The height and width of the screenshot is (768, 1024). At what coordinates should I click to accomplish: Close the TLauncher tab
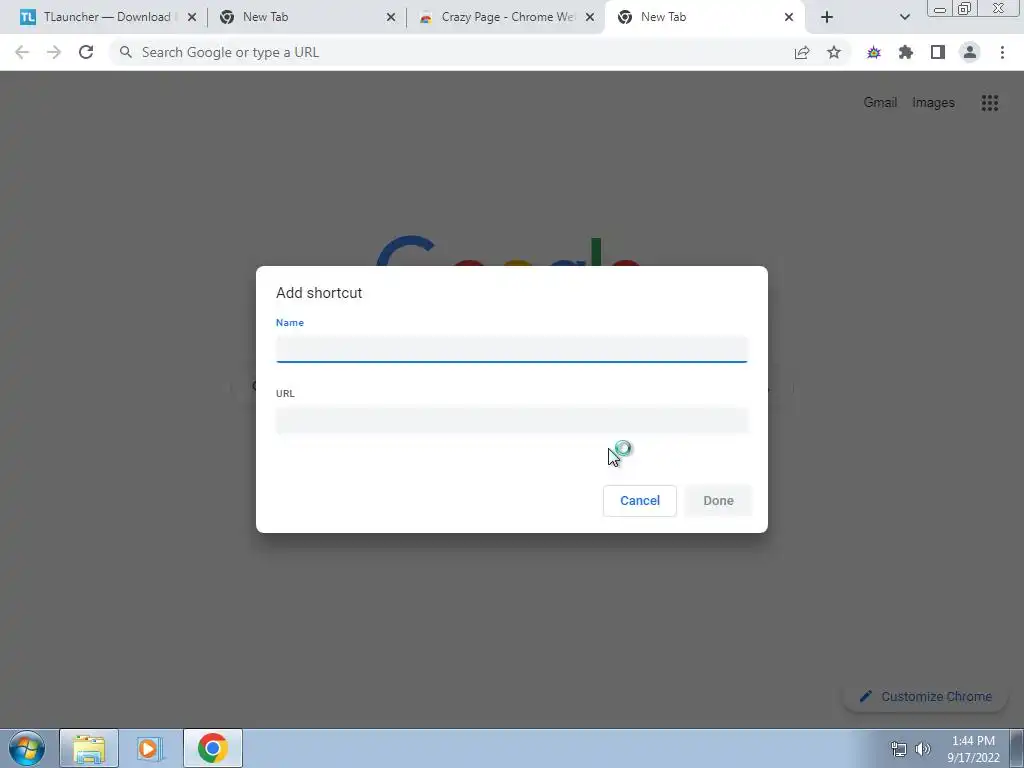click(192, 17)
